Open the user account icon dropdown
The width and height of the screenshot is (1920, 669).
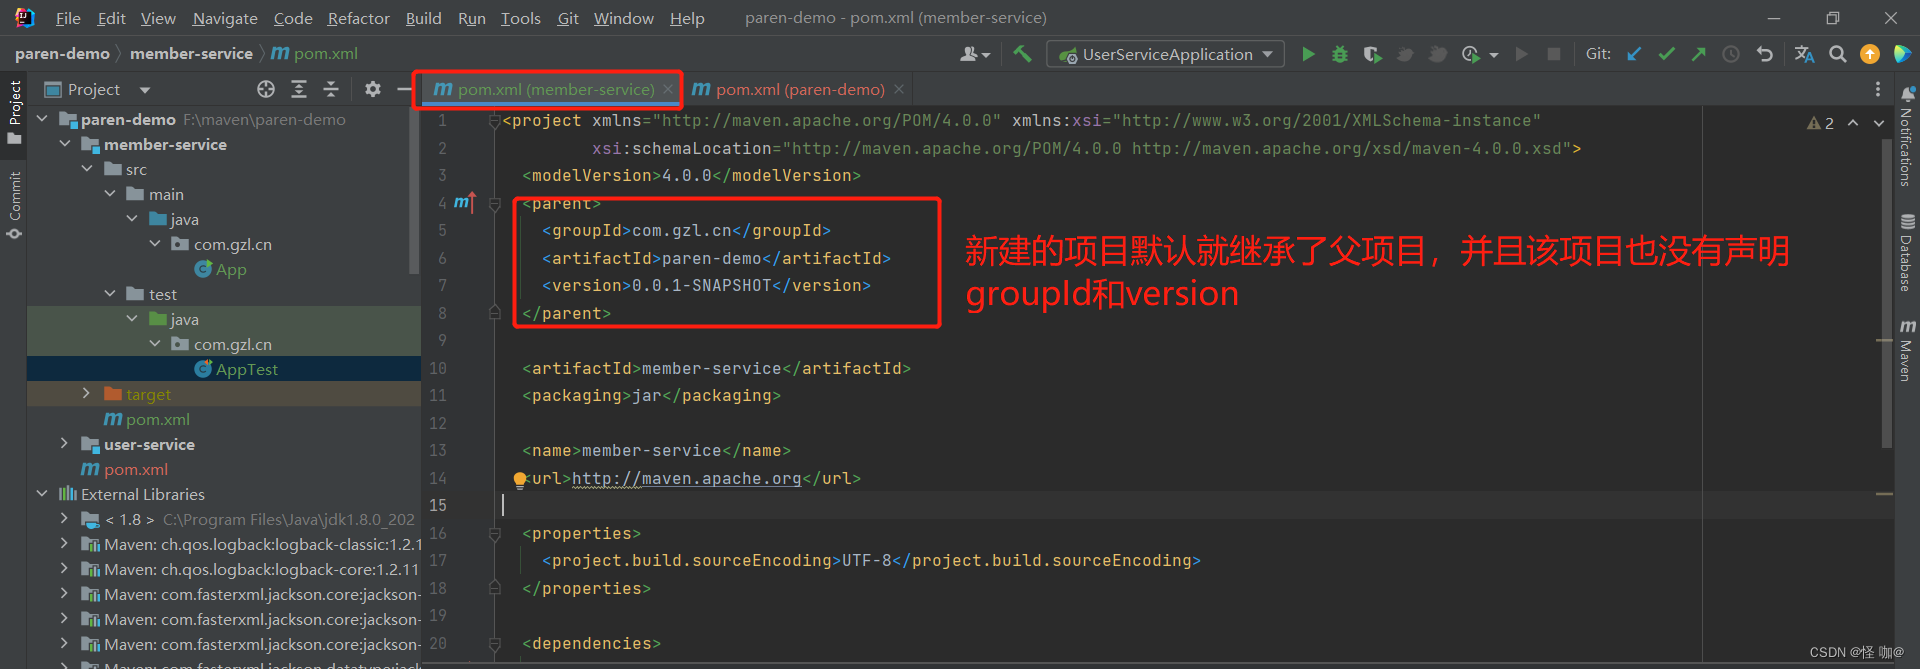tap(975, 54)
